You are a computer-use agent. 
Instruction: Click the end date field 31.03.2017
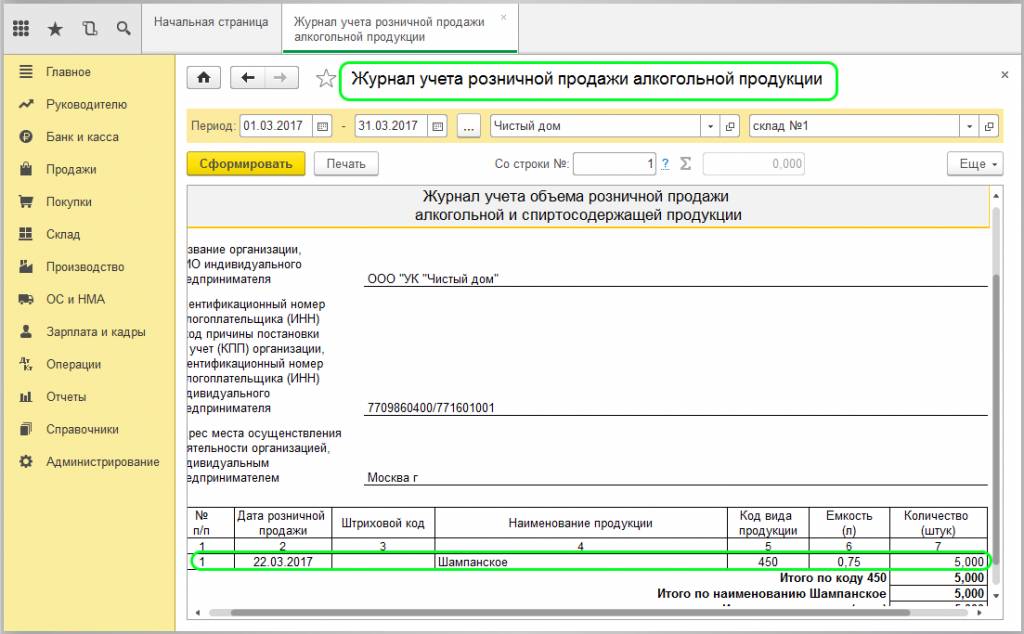coord(391,126)
